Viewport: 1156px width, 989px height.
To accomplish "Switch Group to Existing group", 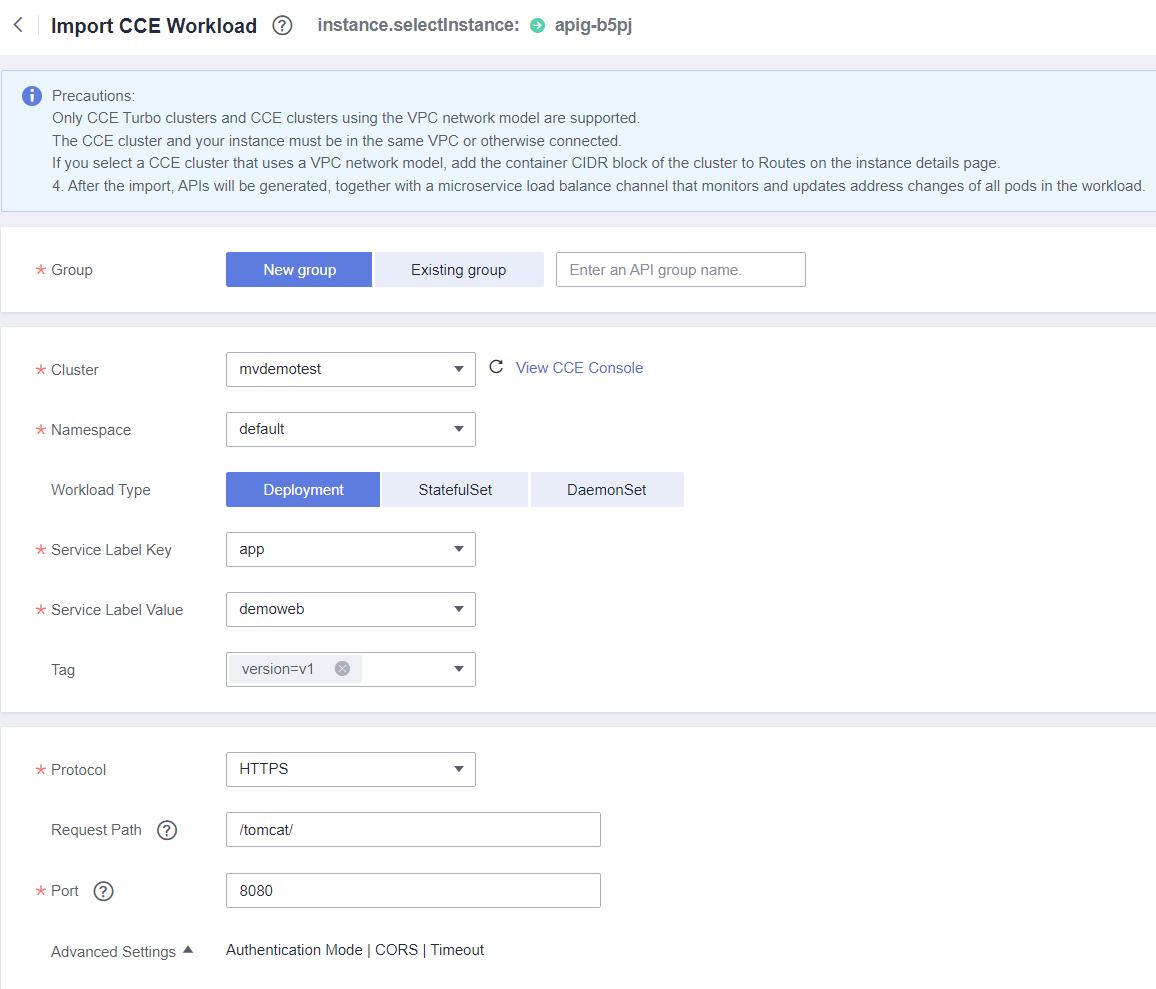I will [x=458, y=269].
